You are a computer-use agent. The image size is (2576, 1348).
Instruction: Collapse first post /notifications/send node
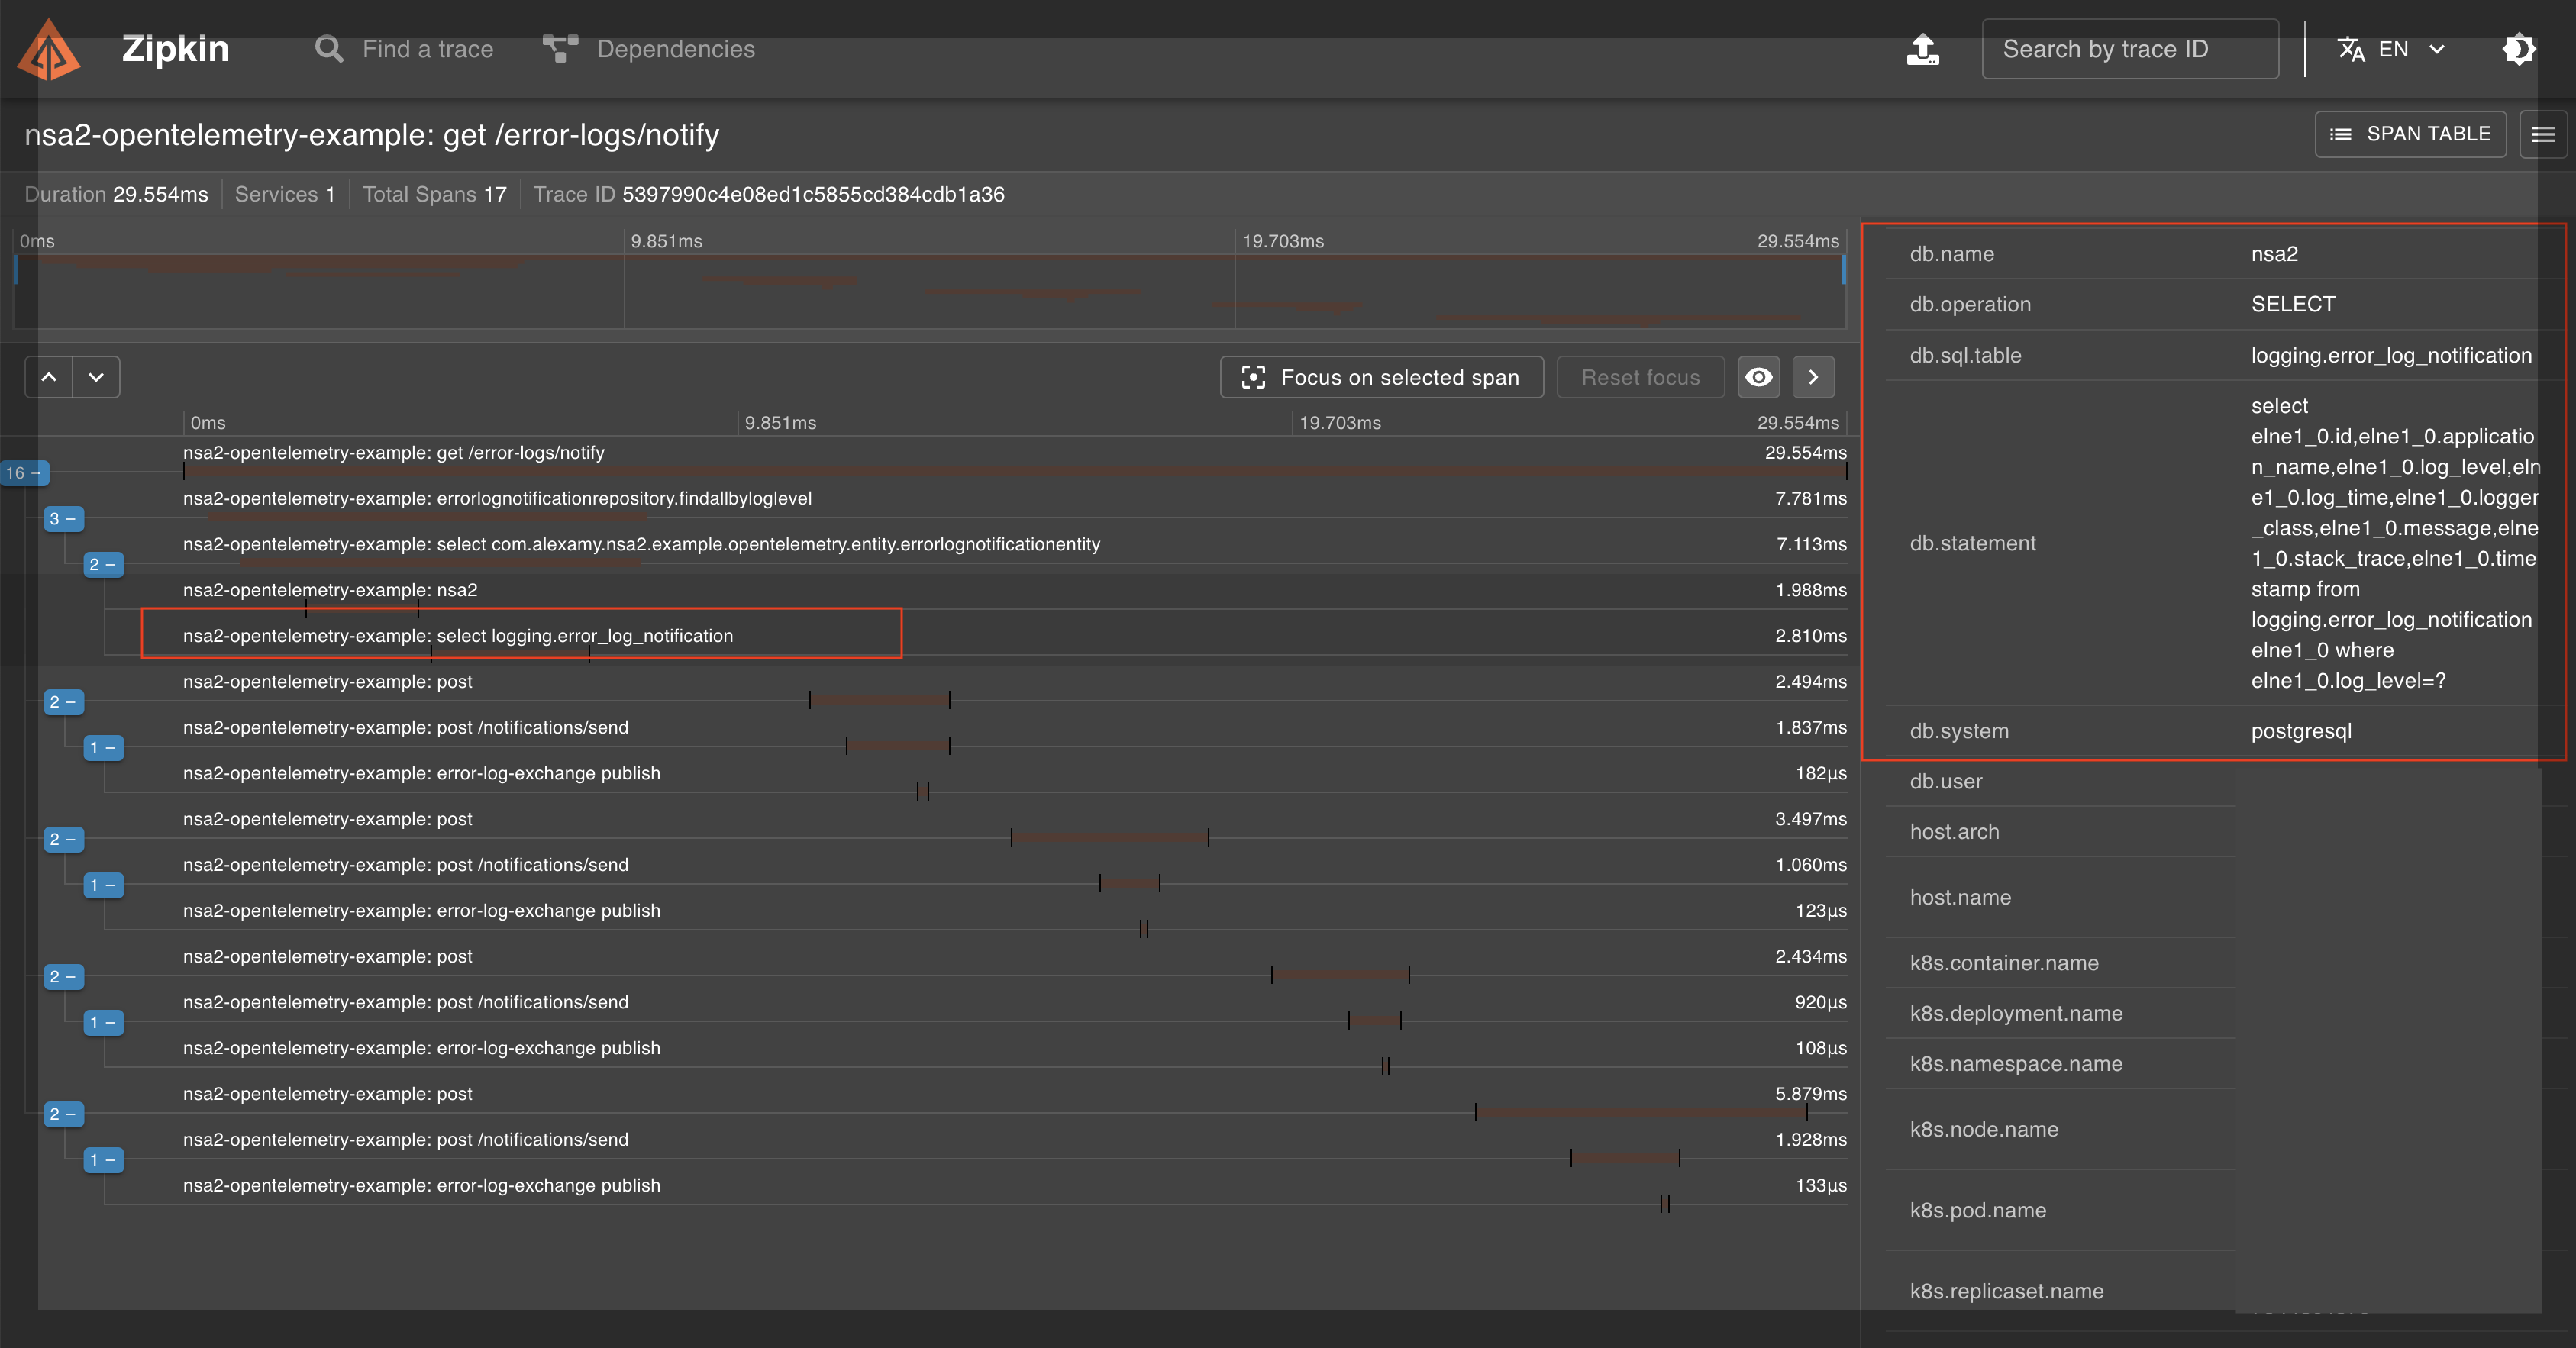click(x=103, y=748)
